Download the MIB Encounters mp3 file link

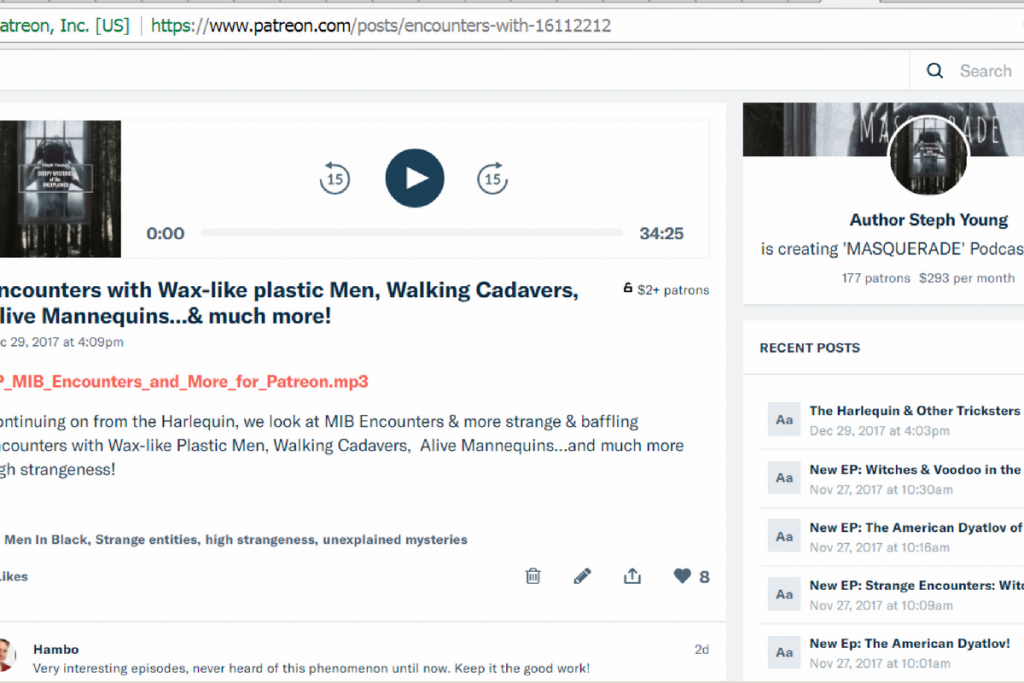184,381
